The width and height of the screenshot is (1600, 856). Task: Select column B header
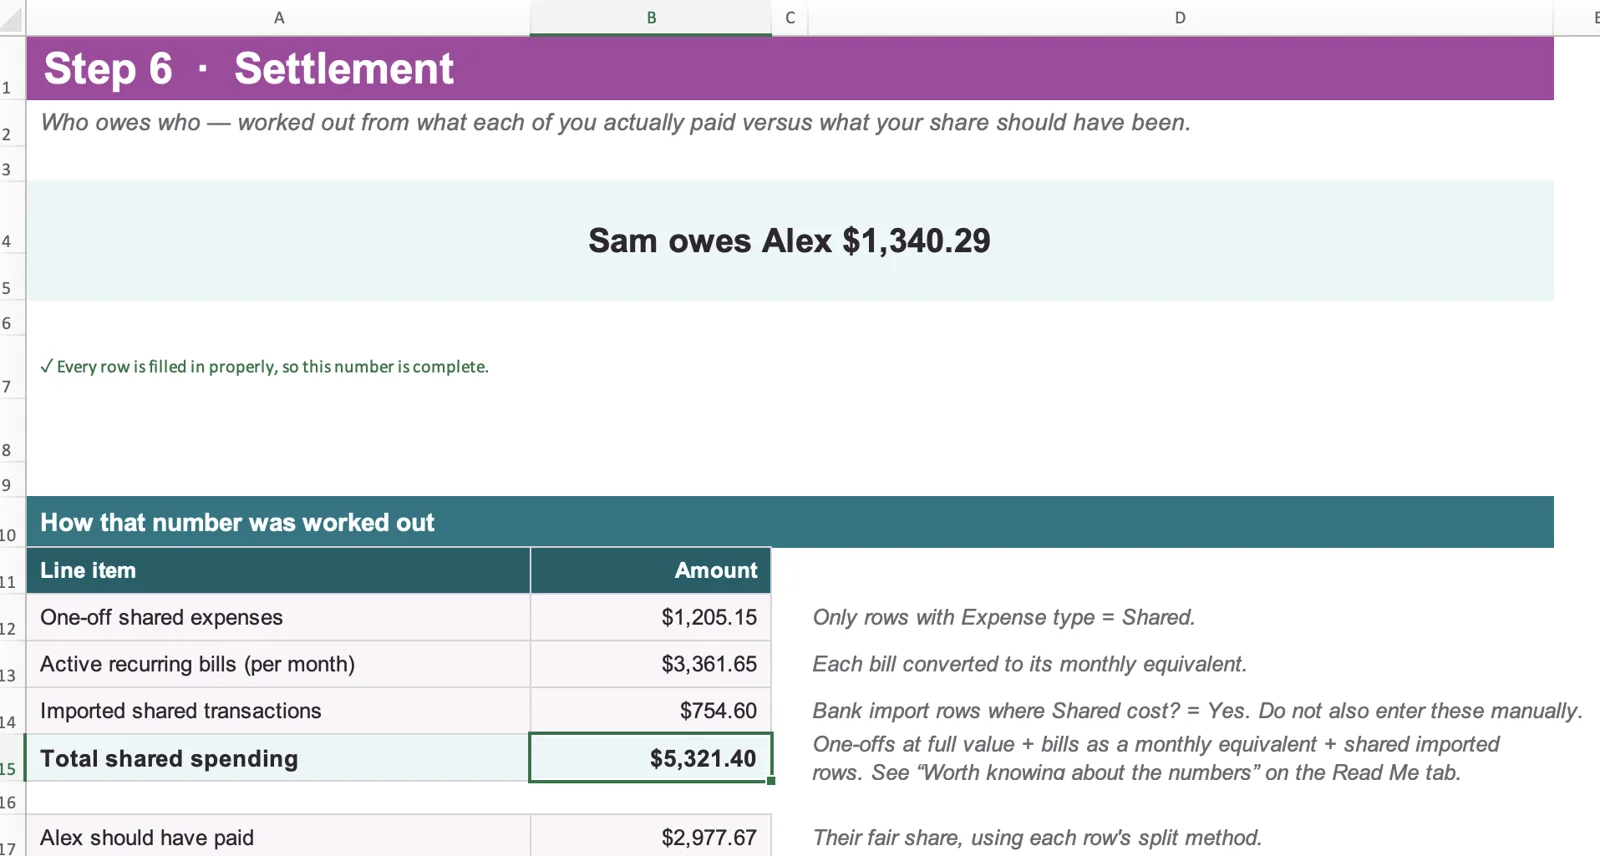point(651,18)
